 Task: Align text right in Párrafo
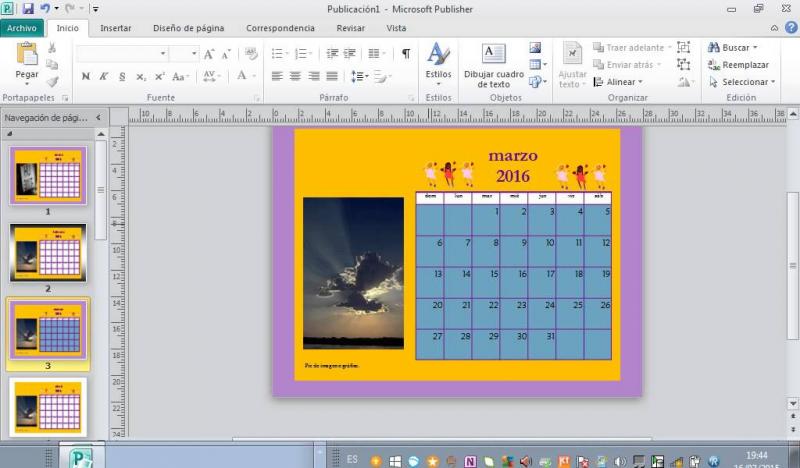[x=314, y=77]
